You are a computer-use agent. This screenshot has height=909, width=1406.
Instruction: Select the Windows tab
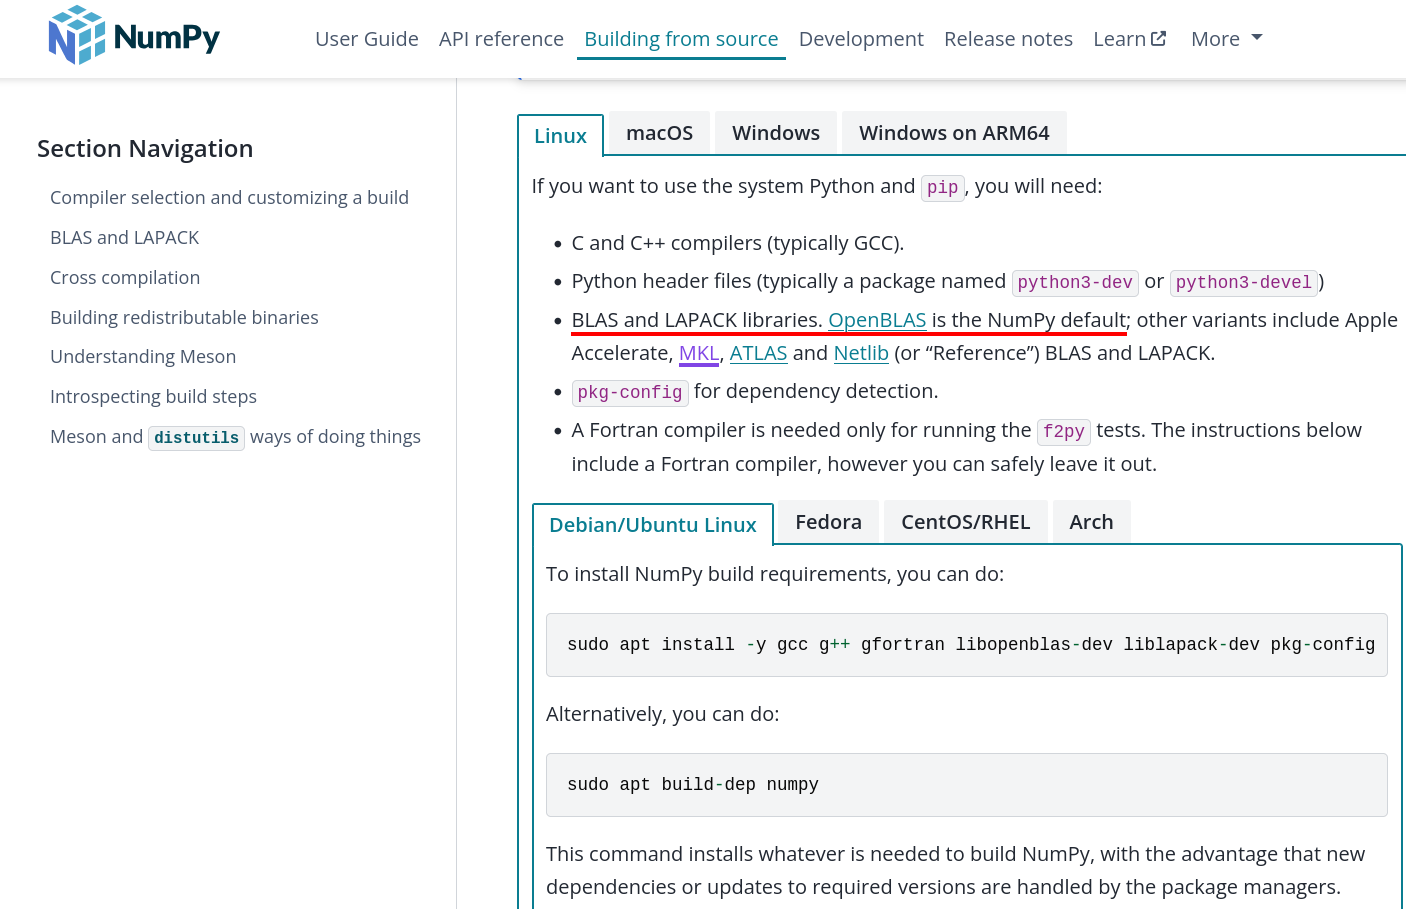[x=776, y=133]
